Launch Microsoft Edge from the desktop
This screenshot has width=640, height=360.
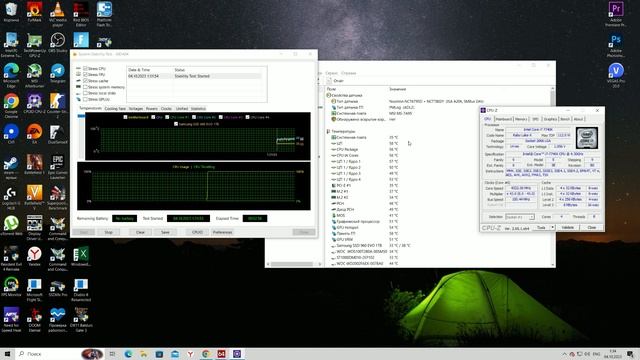coord(11,75)
